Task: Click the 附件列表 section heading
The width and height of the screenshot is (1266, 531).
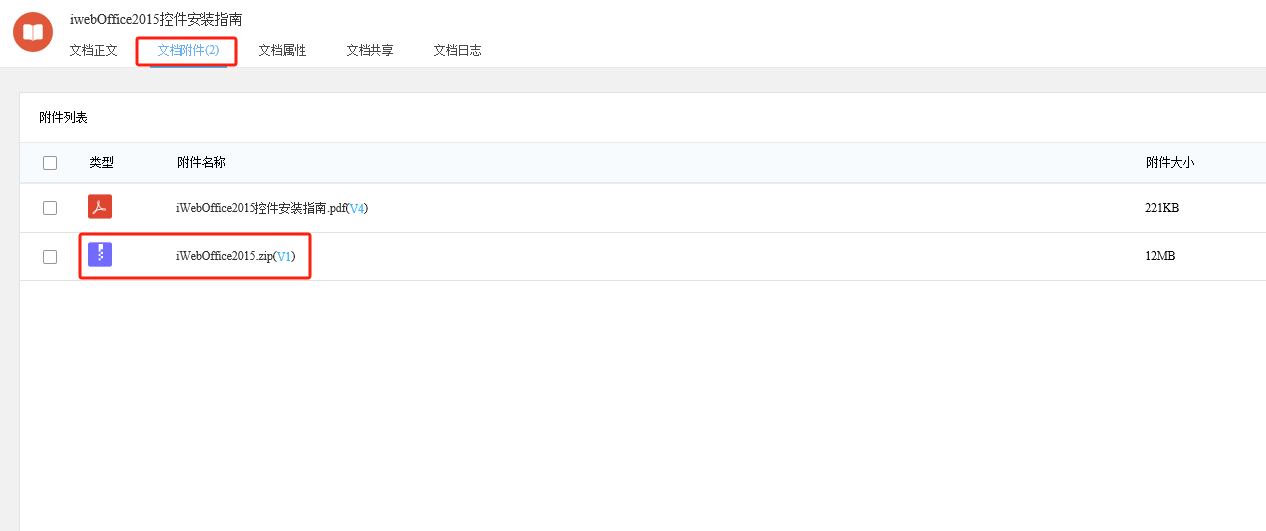Action: click(63, 117)
